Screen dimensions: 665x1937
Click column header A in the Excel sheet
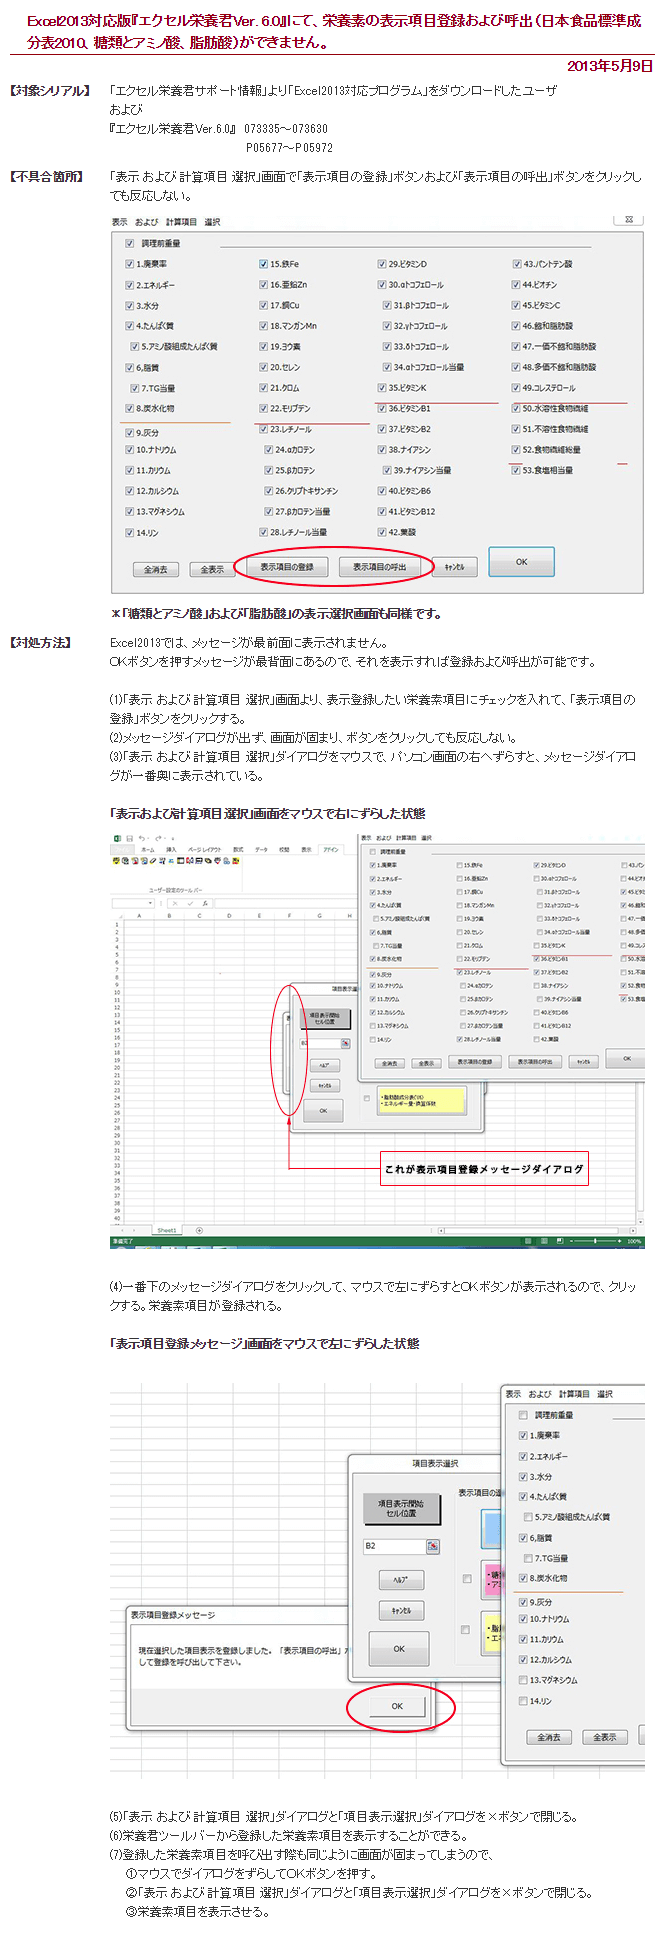pyautogui.click(x=139, y=916)
